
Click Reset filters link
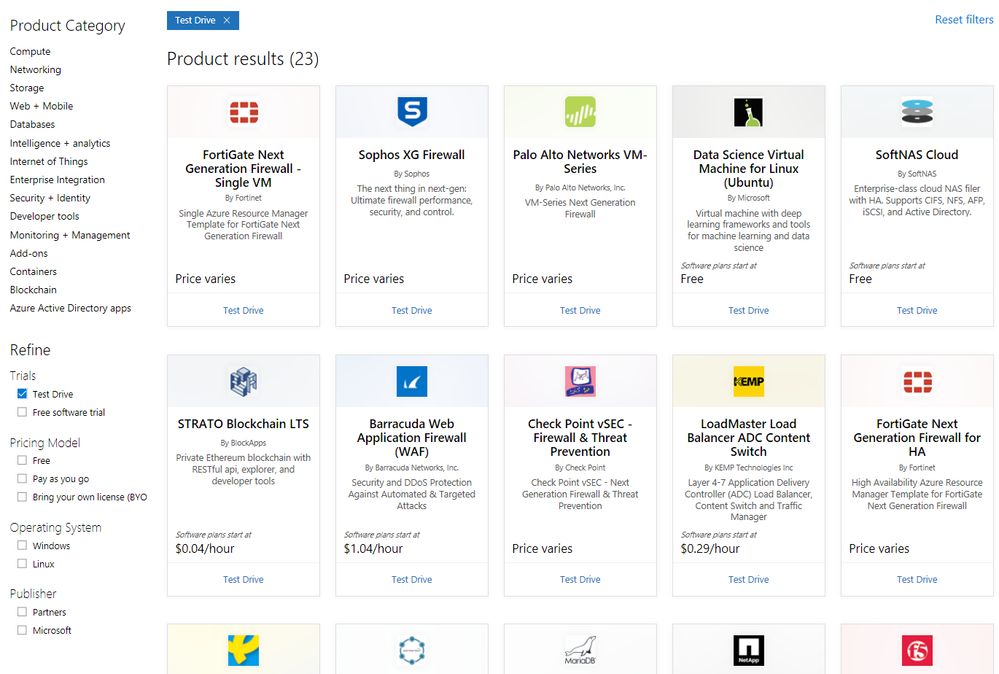coord(964,20)
